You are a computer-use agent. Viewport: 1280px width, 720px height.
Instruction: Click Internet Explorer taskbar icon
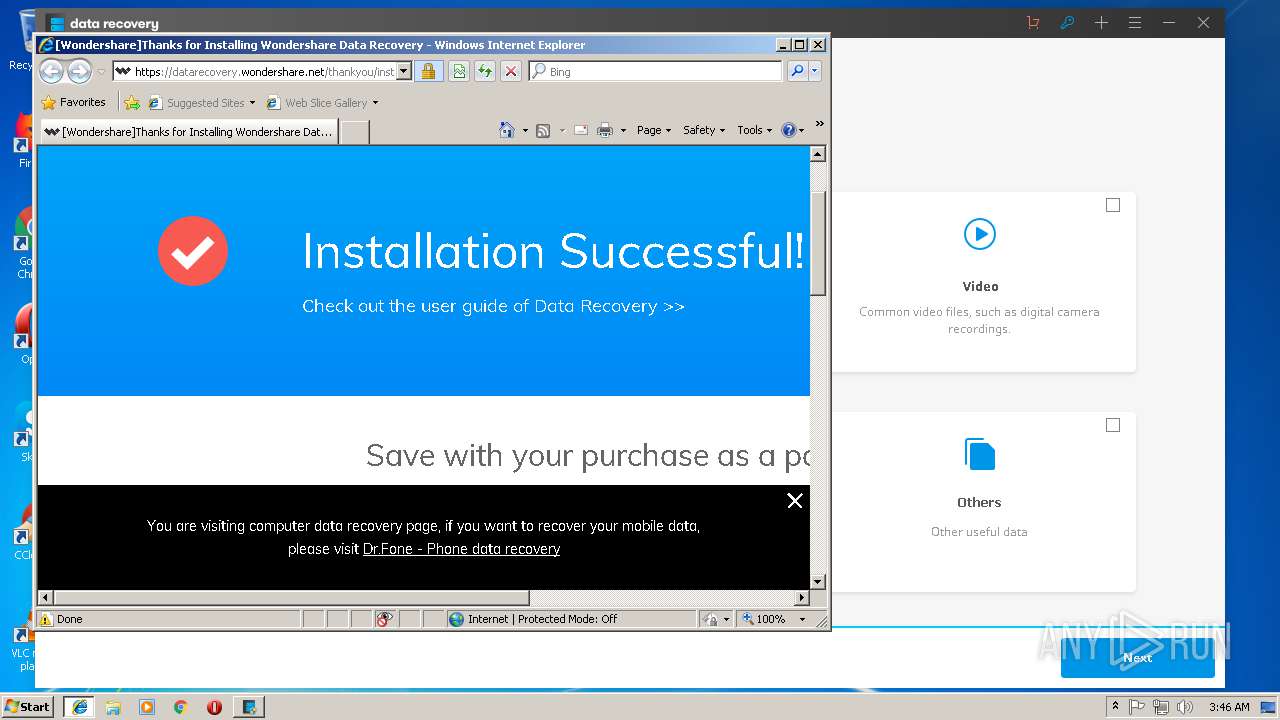pos(79,707)
